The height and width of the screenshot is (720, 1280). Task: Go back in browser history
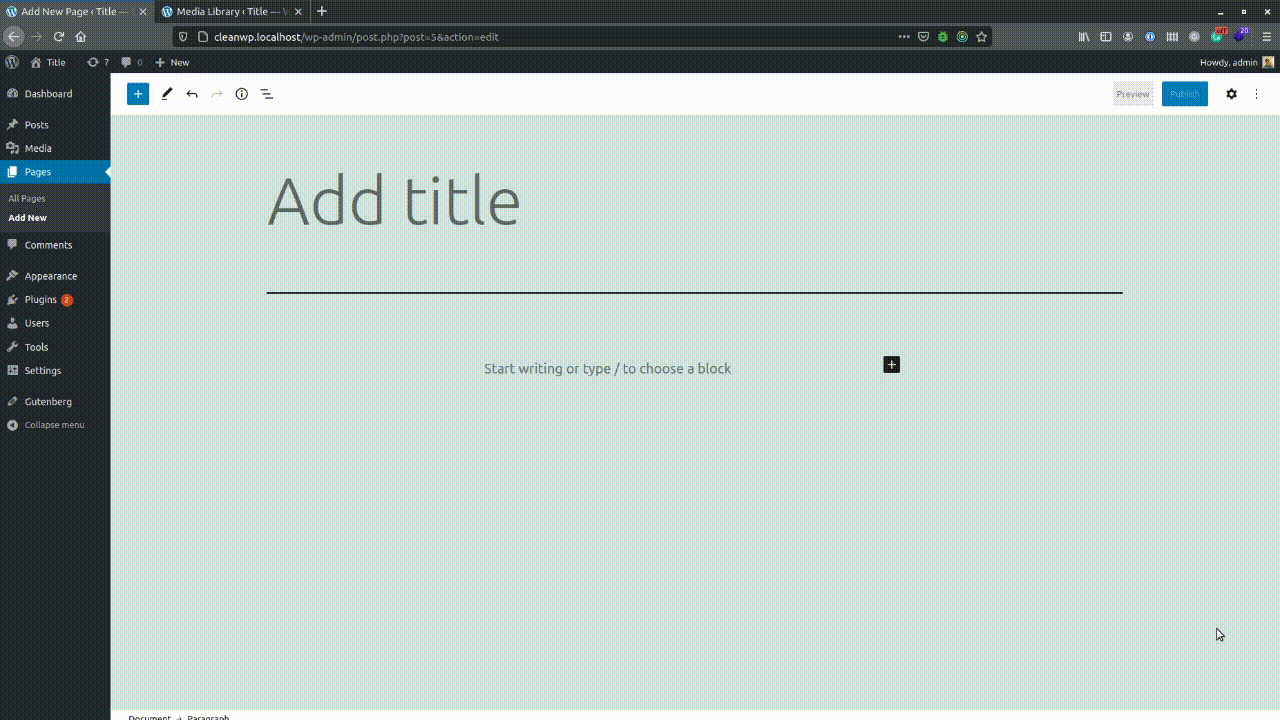14,37
